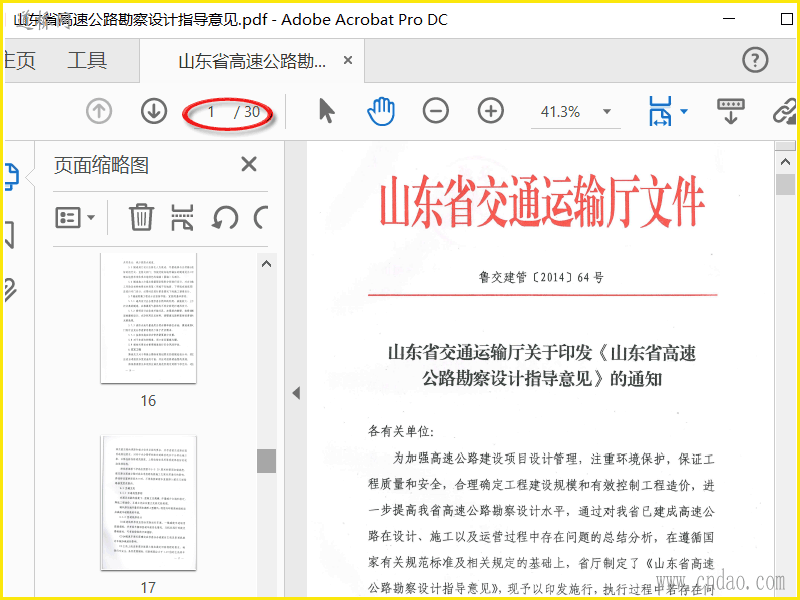Viewport: 800px width, 600px height.
Task: Open thumbnail options list menu
Action: [74, 217]
